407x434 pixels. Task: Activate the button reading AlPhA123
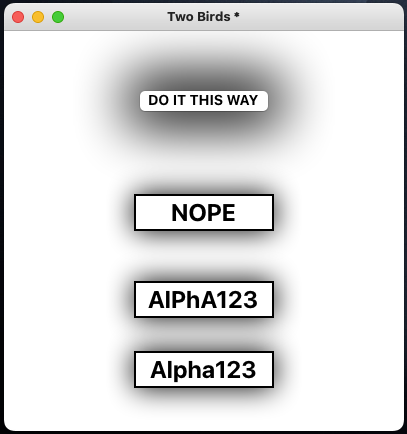[x=204, y=299]
